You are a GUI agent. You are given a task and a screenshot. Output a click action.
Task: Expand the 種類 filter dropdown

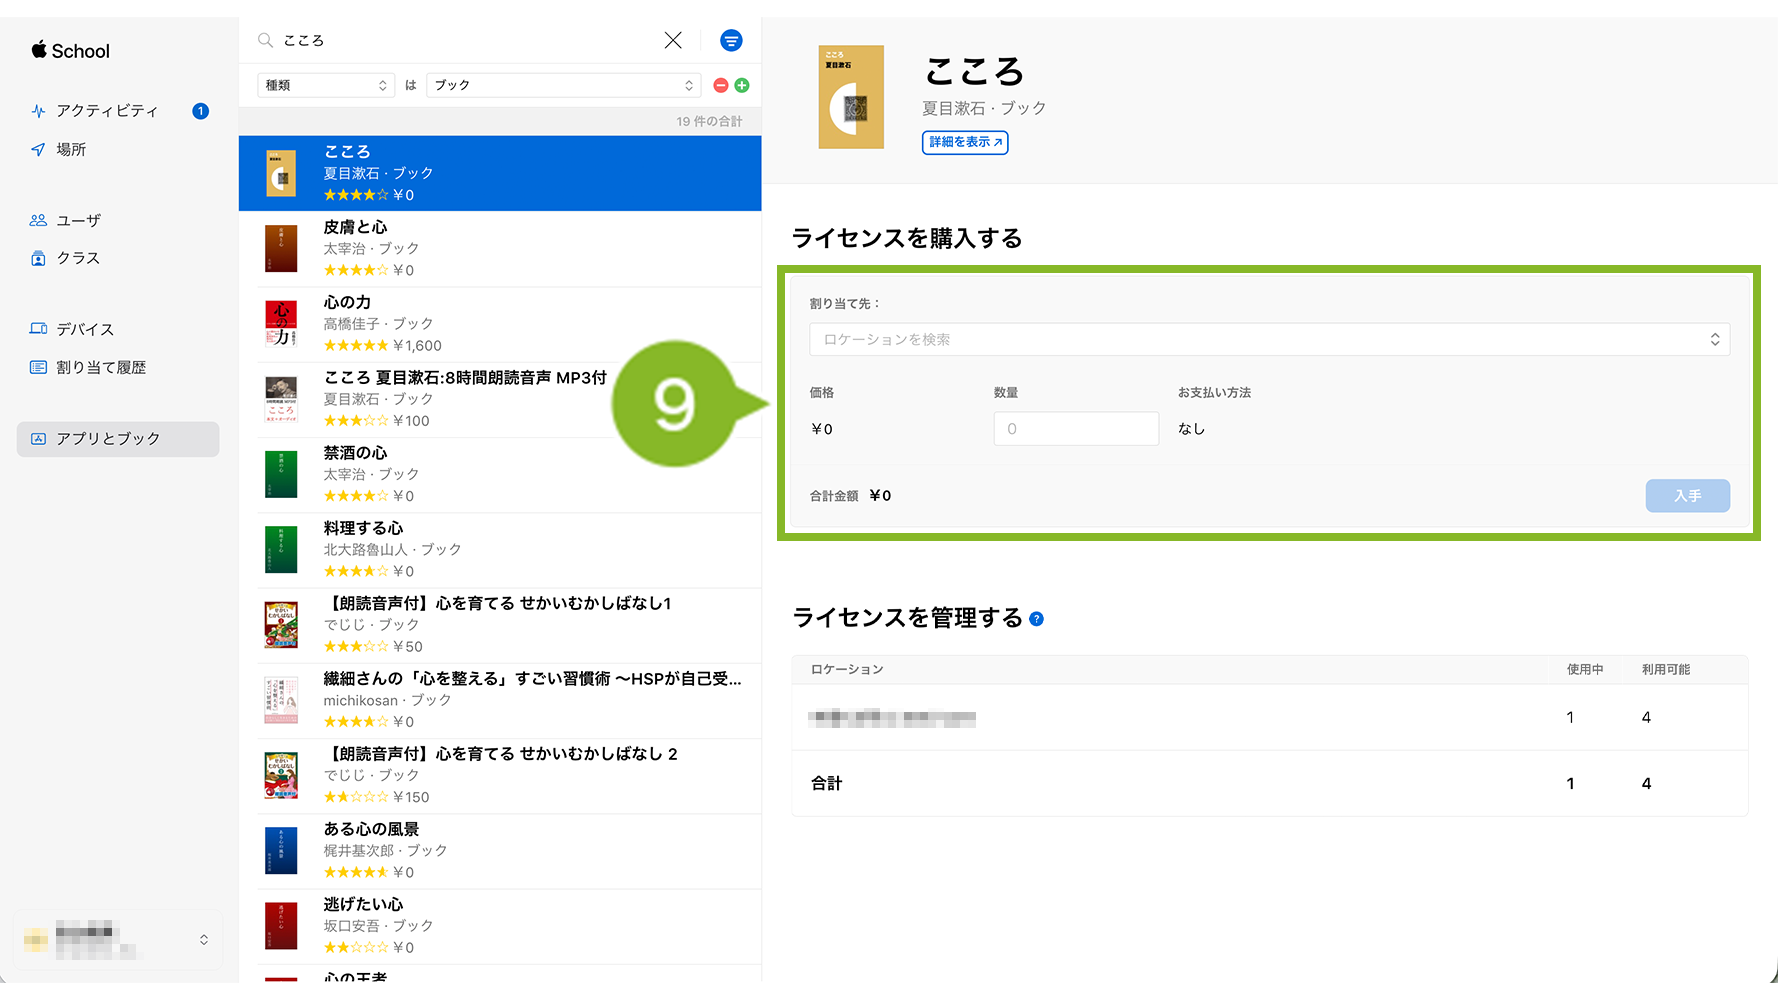coord(325,86)
